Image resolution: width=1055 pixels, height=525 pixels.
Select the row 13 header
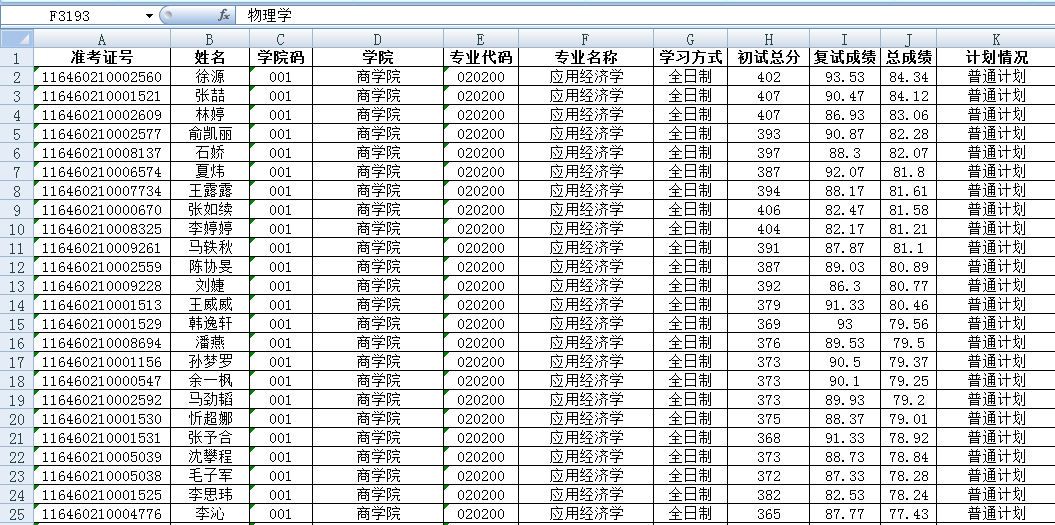17,285
